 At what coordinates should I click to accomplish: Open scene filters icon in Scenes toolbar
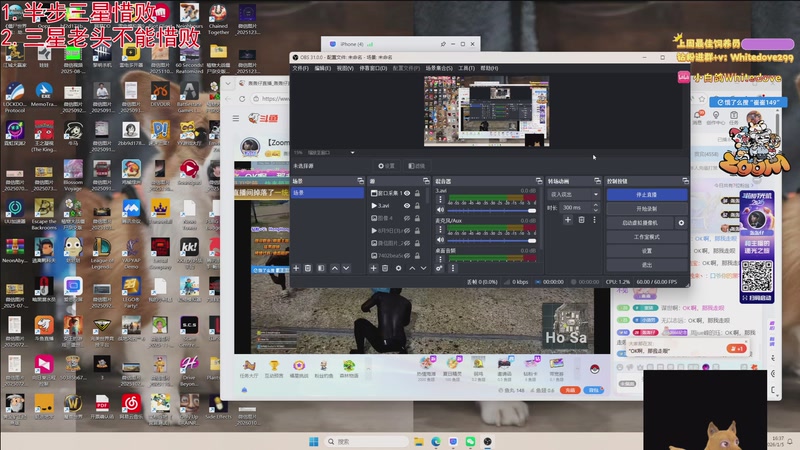point(321,268)
